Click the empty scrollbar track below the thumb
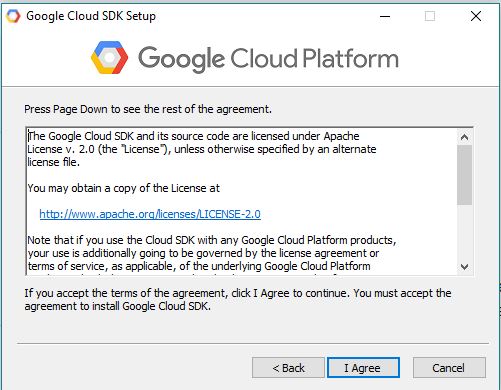Viewport: 501px width, 390px height. pos(464,232)
